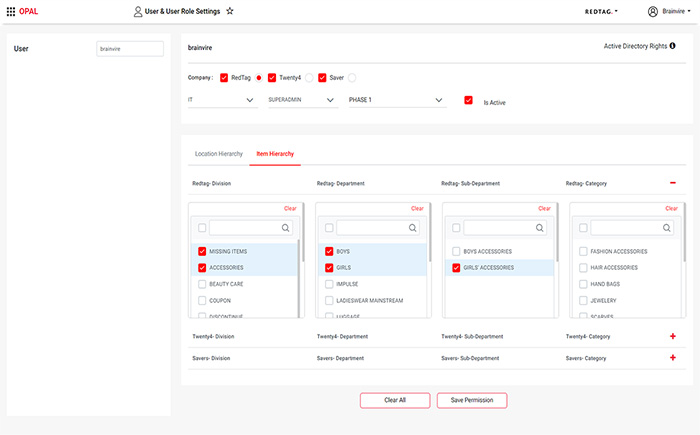Click the Save Permission button
The width and height of the screenshot is (700, 435).
coord(472,400)
